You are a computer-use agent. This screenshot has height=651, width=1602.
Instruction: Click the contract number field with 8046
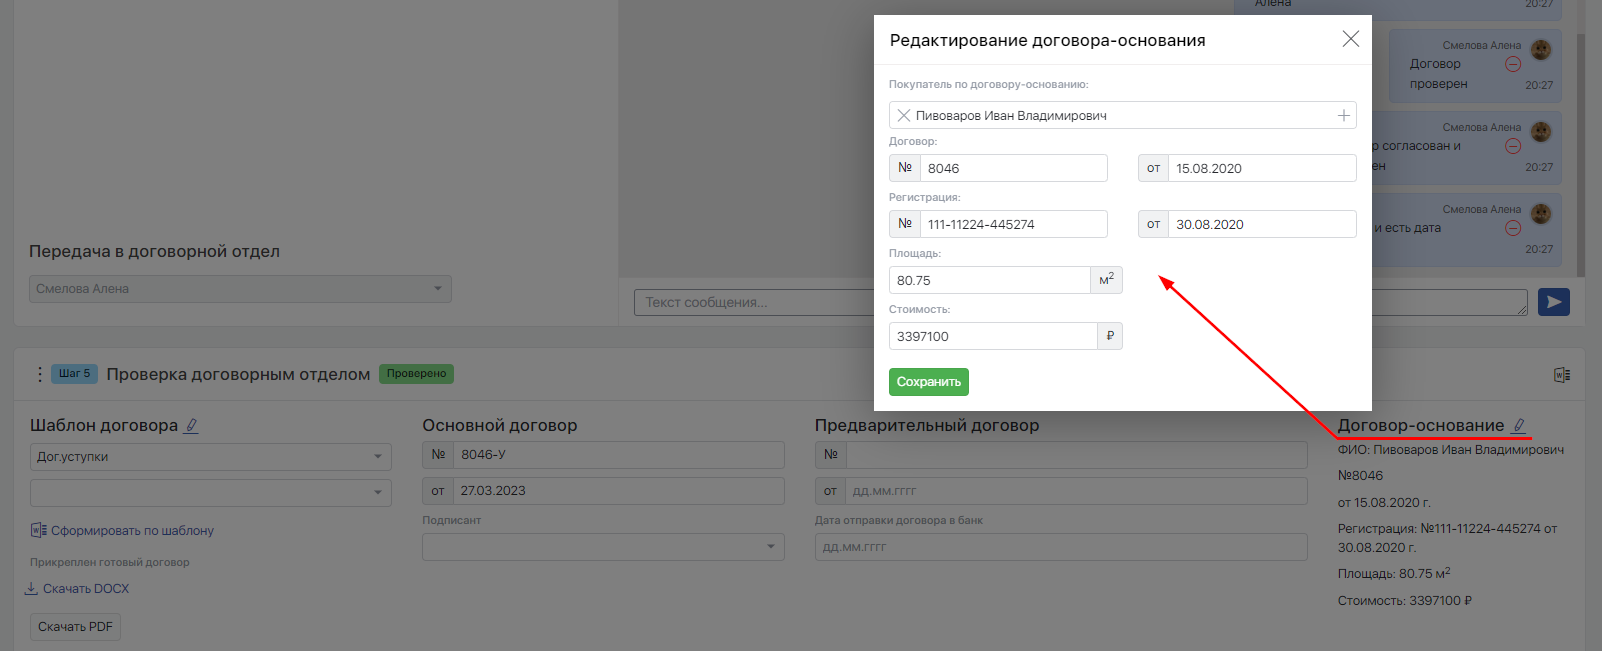tap(1012, 168)
